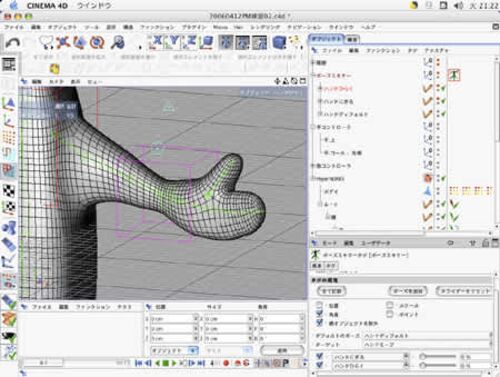Click the 適用 (apply) button
This screenshot has width=500, height=377.
(282, 351)
